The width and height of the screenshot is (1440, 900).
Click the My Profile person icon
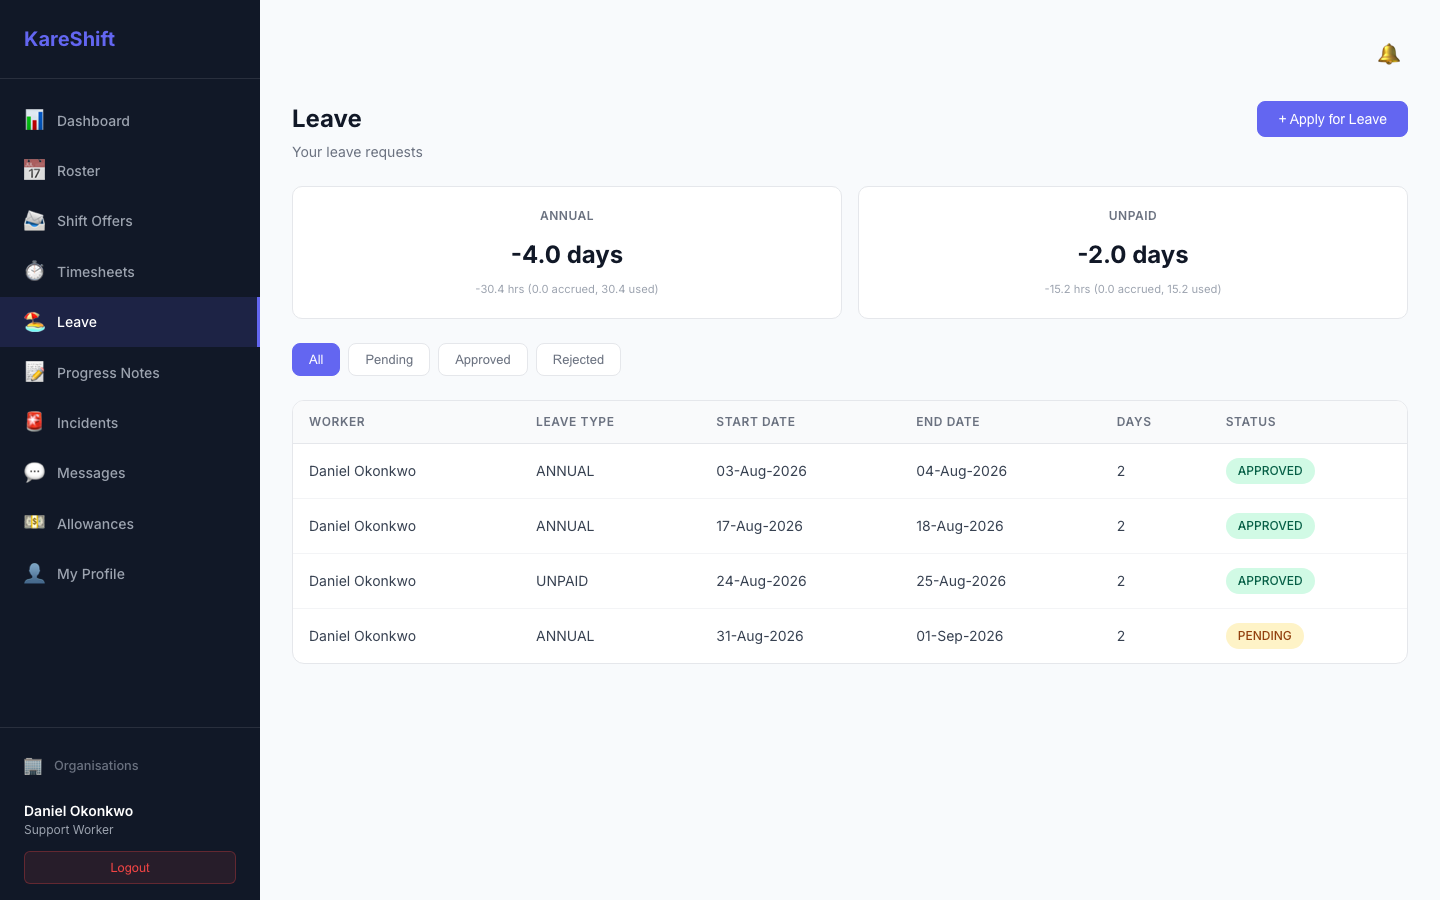tap(34, 573)
